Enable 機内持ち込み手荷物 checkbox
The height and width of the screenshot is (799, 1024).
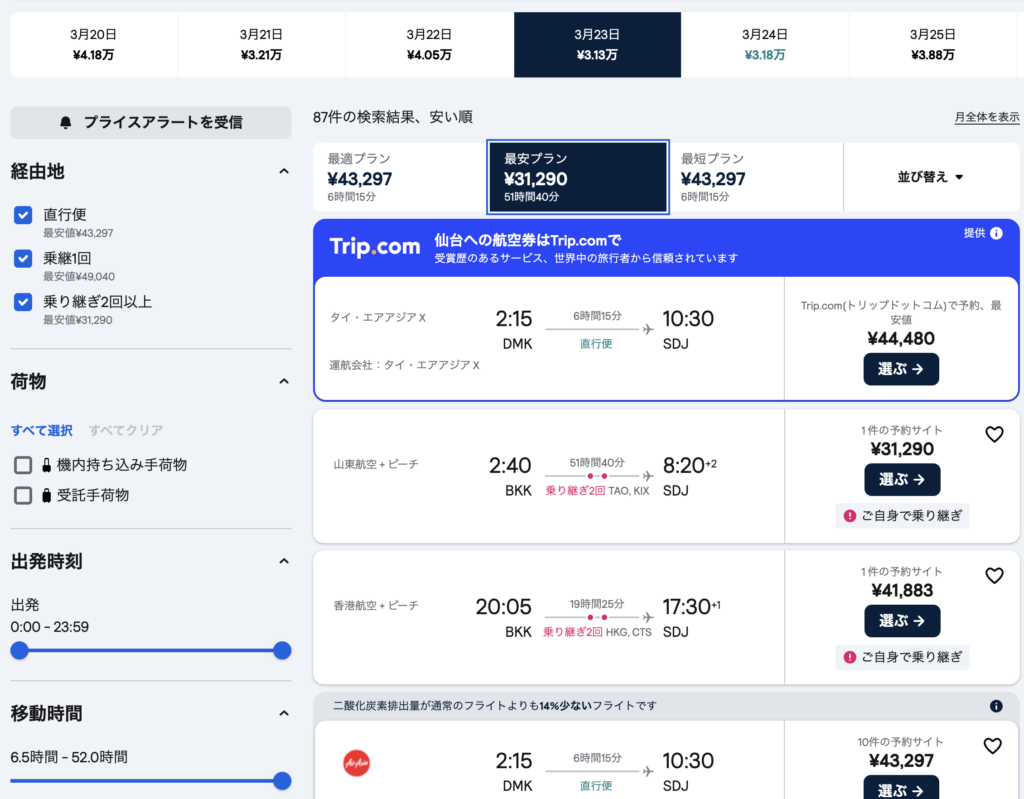pyautogui.click(x=24, y=465)
